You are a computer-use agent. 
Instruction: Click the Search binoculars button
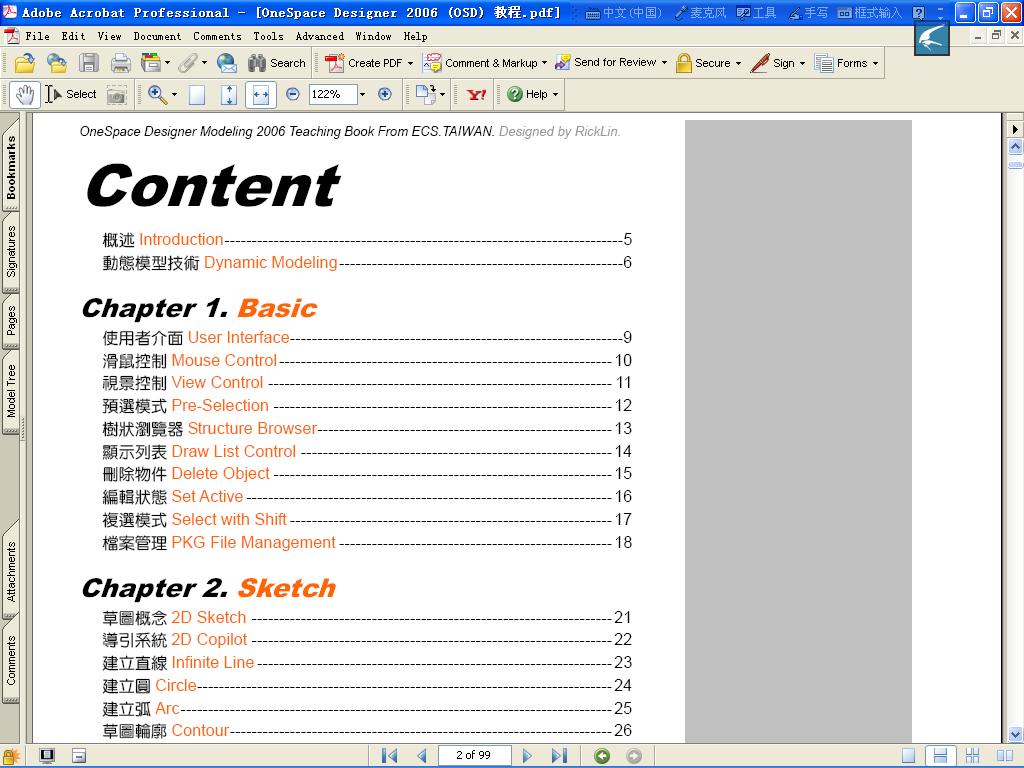[276, 63]
